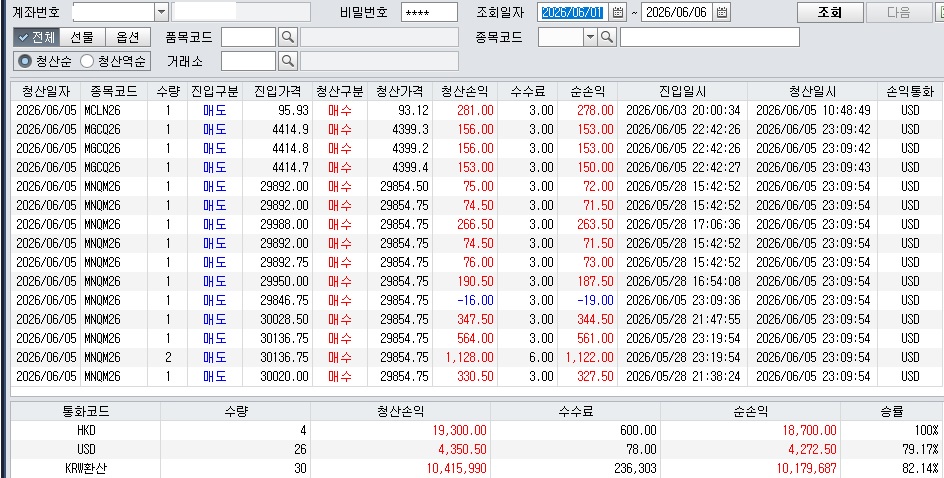Click entry price 4414.9 cell
The width and height of the screenshot is (944, 478).
tap(277, 129)
